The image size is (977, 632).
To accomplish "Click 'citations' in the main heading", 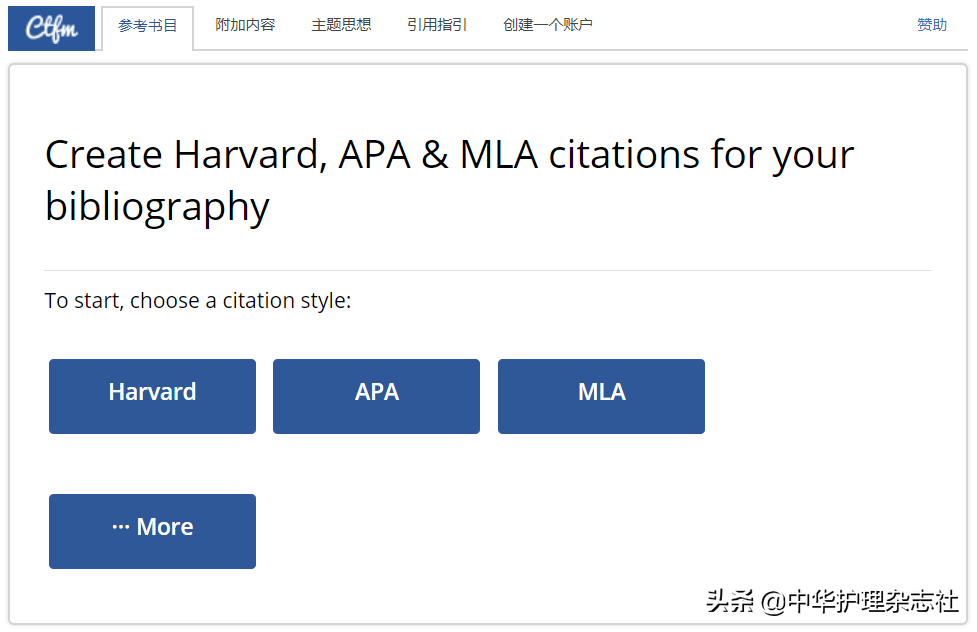I will point(624,155).
